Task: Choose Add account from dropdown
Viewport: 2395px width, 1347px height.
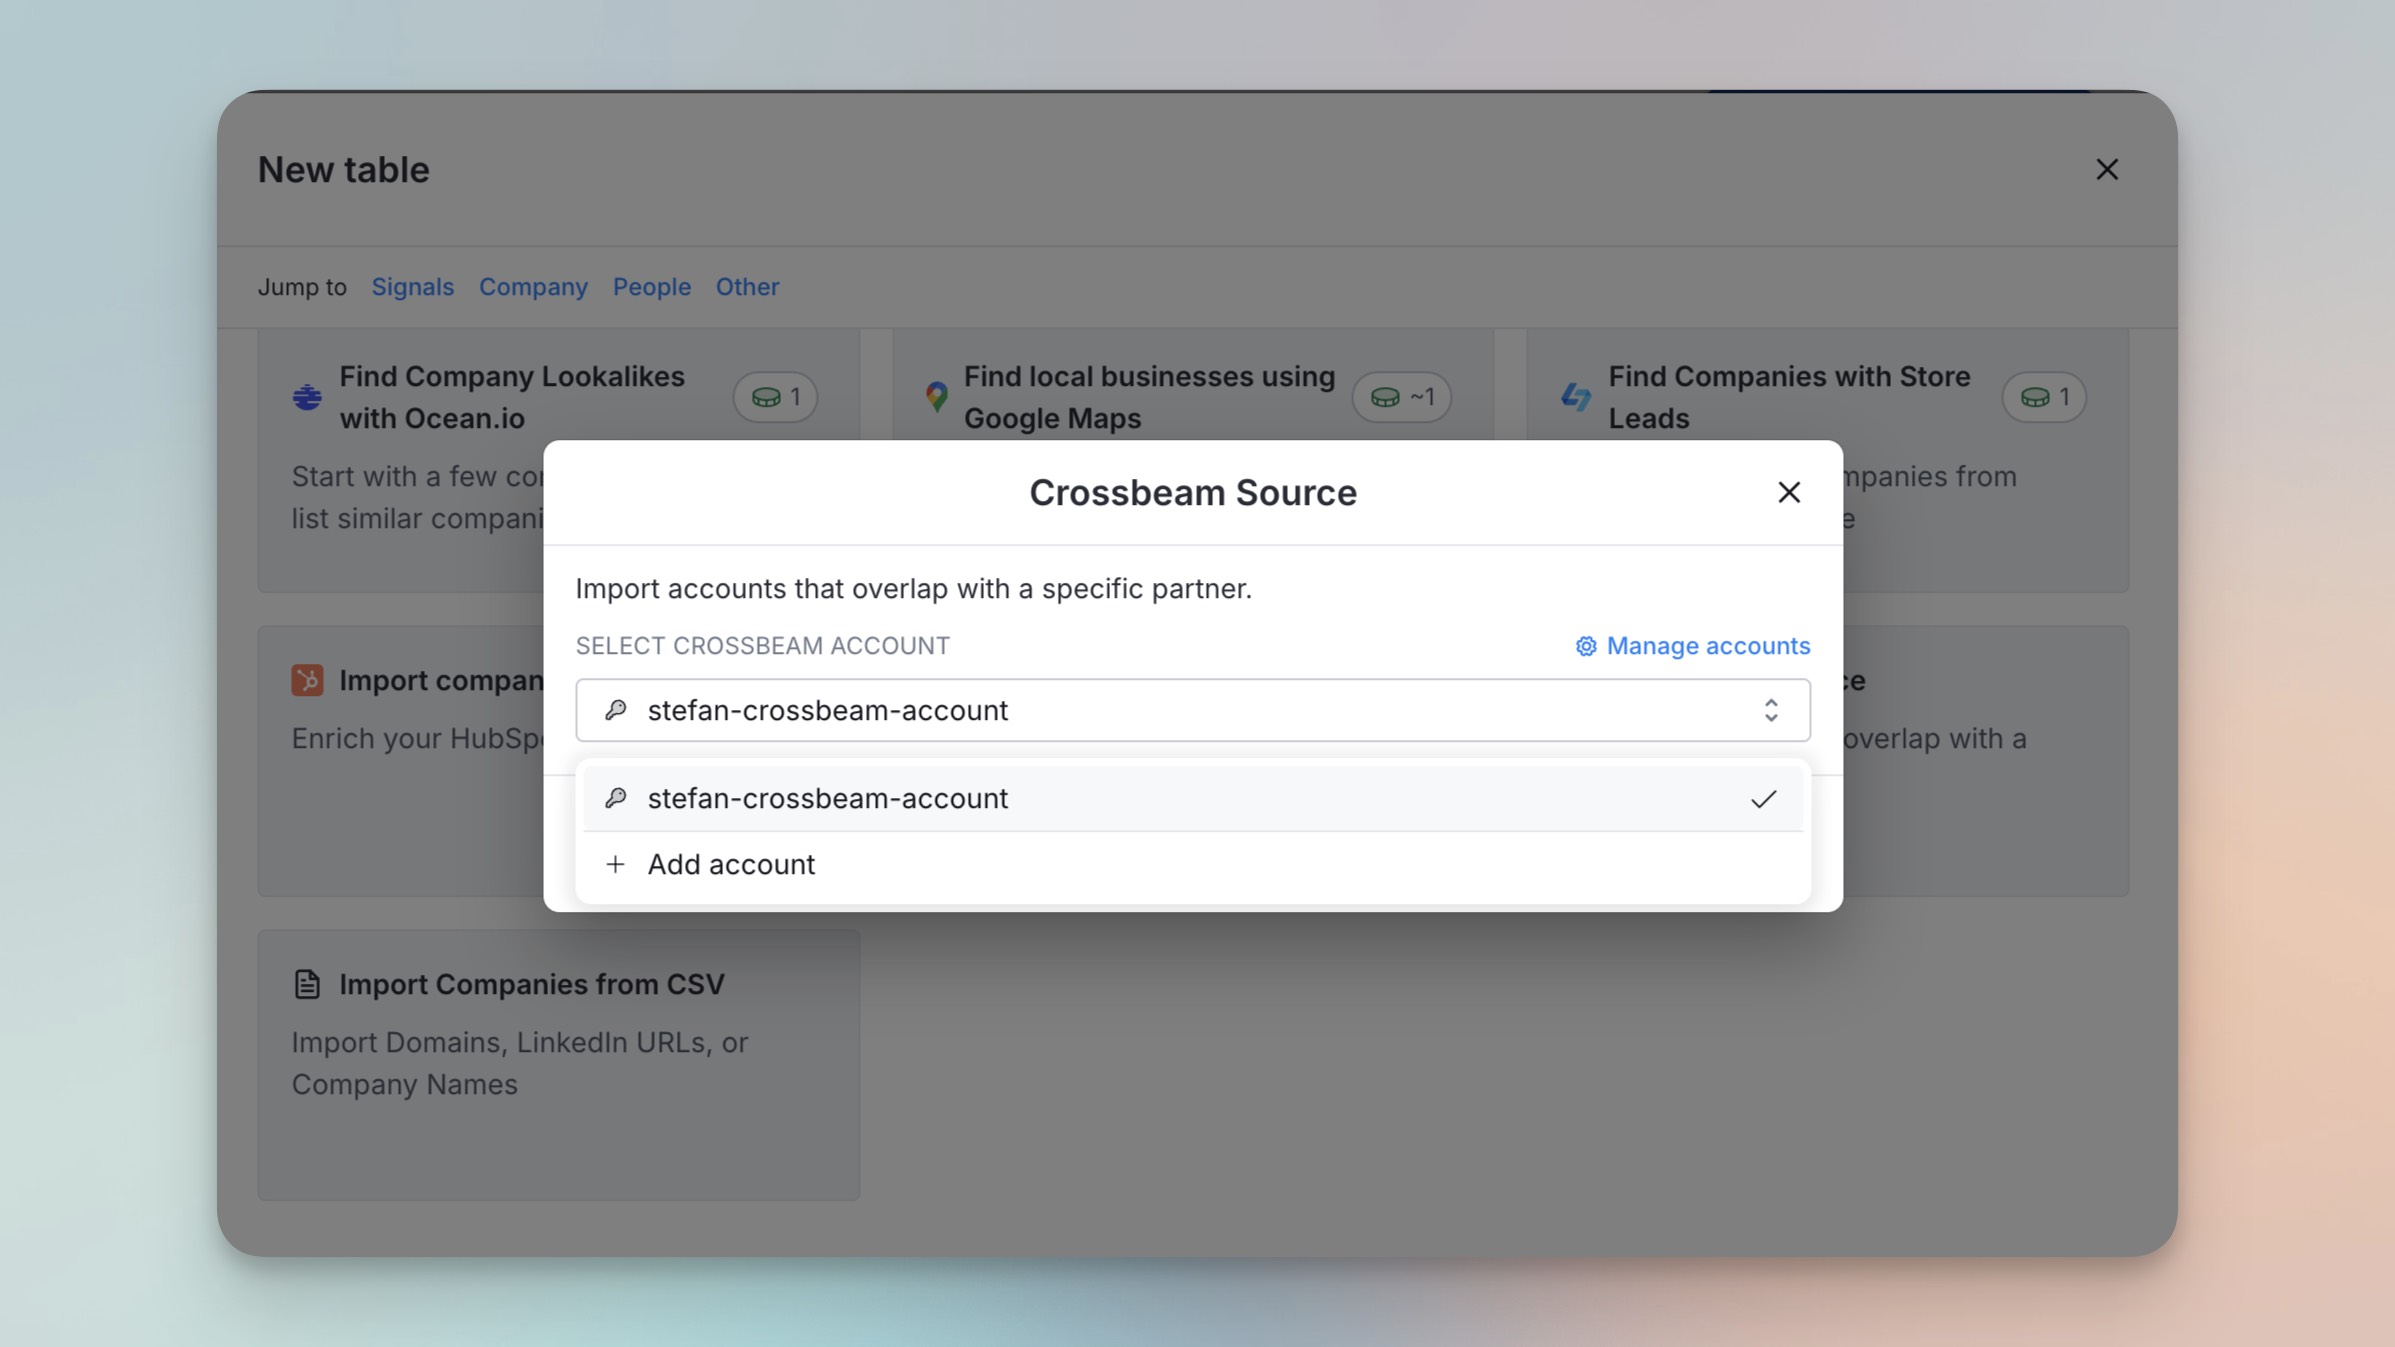Action: pyautogui.click(x=730, y=864)
